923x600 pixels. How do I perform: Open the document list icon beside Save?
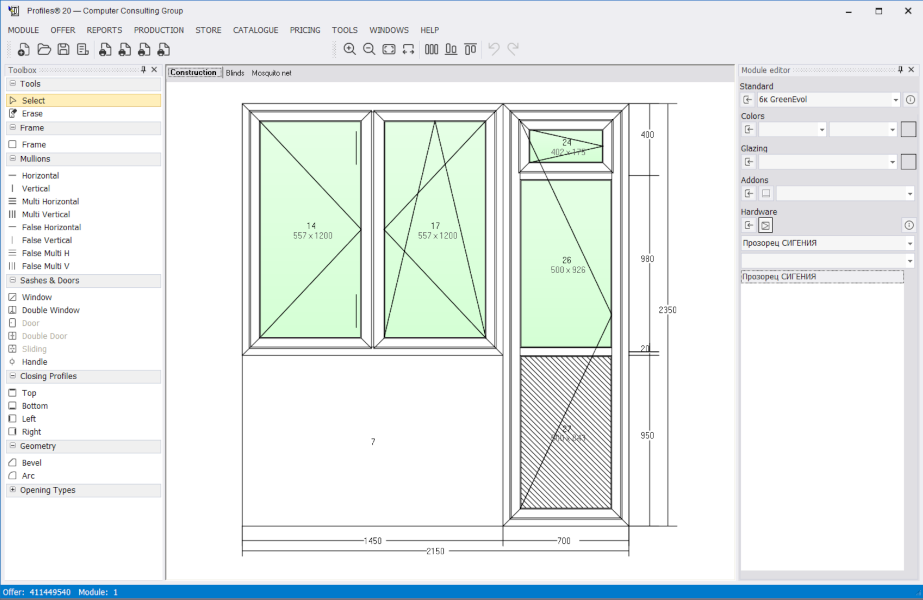[x=82, y=50]
